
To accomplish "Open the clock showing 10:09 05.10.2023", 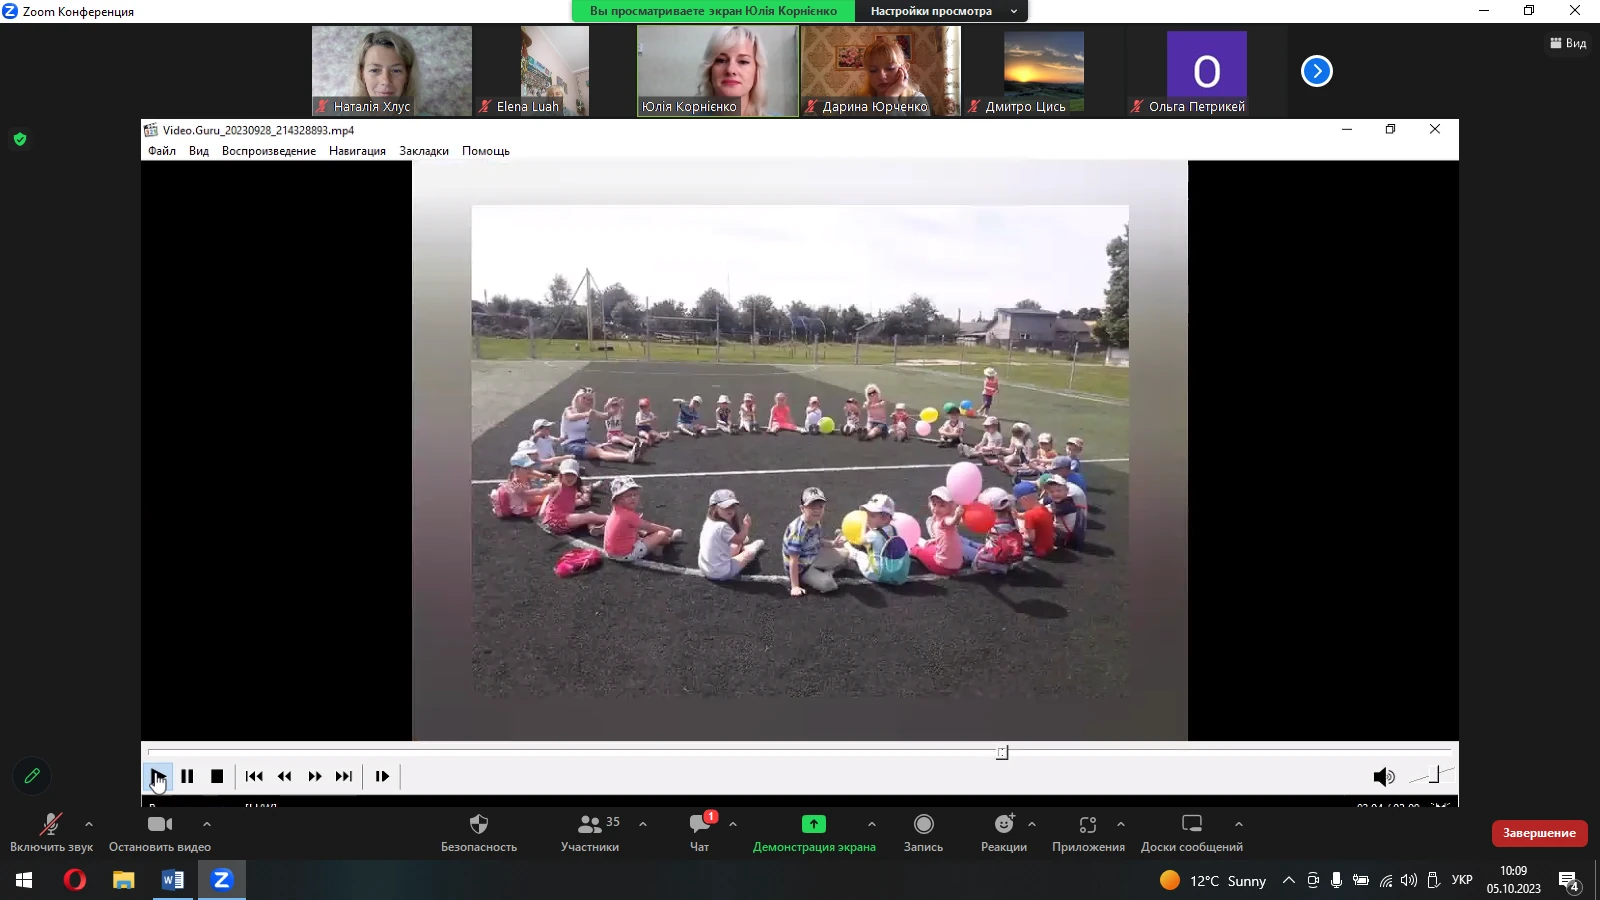I will pyautogui.click(x=1514, y=880).
